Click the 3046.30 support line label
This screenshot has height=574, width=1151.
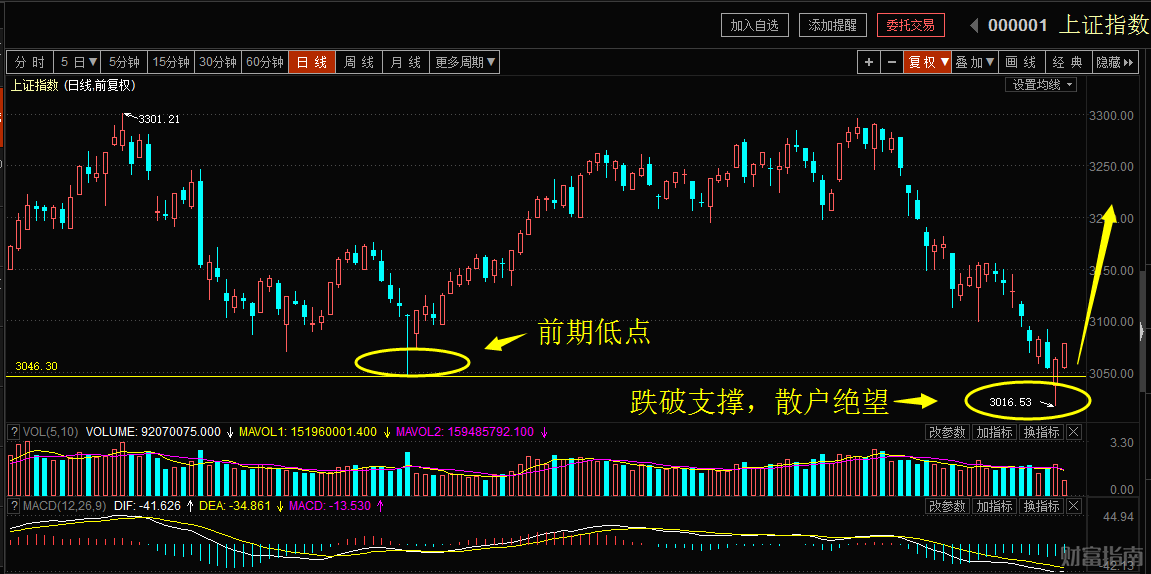[35, 366]
